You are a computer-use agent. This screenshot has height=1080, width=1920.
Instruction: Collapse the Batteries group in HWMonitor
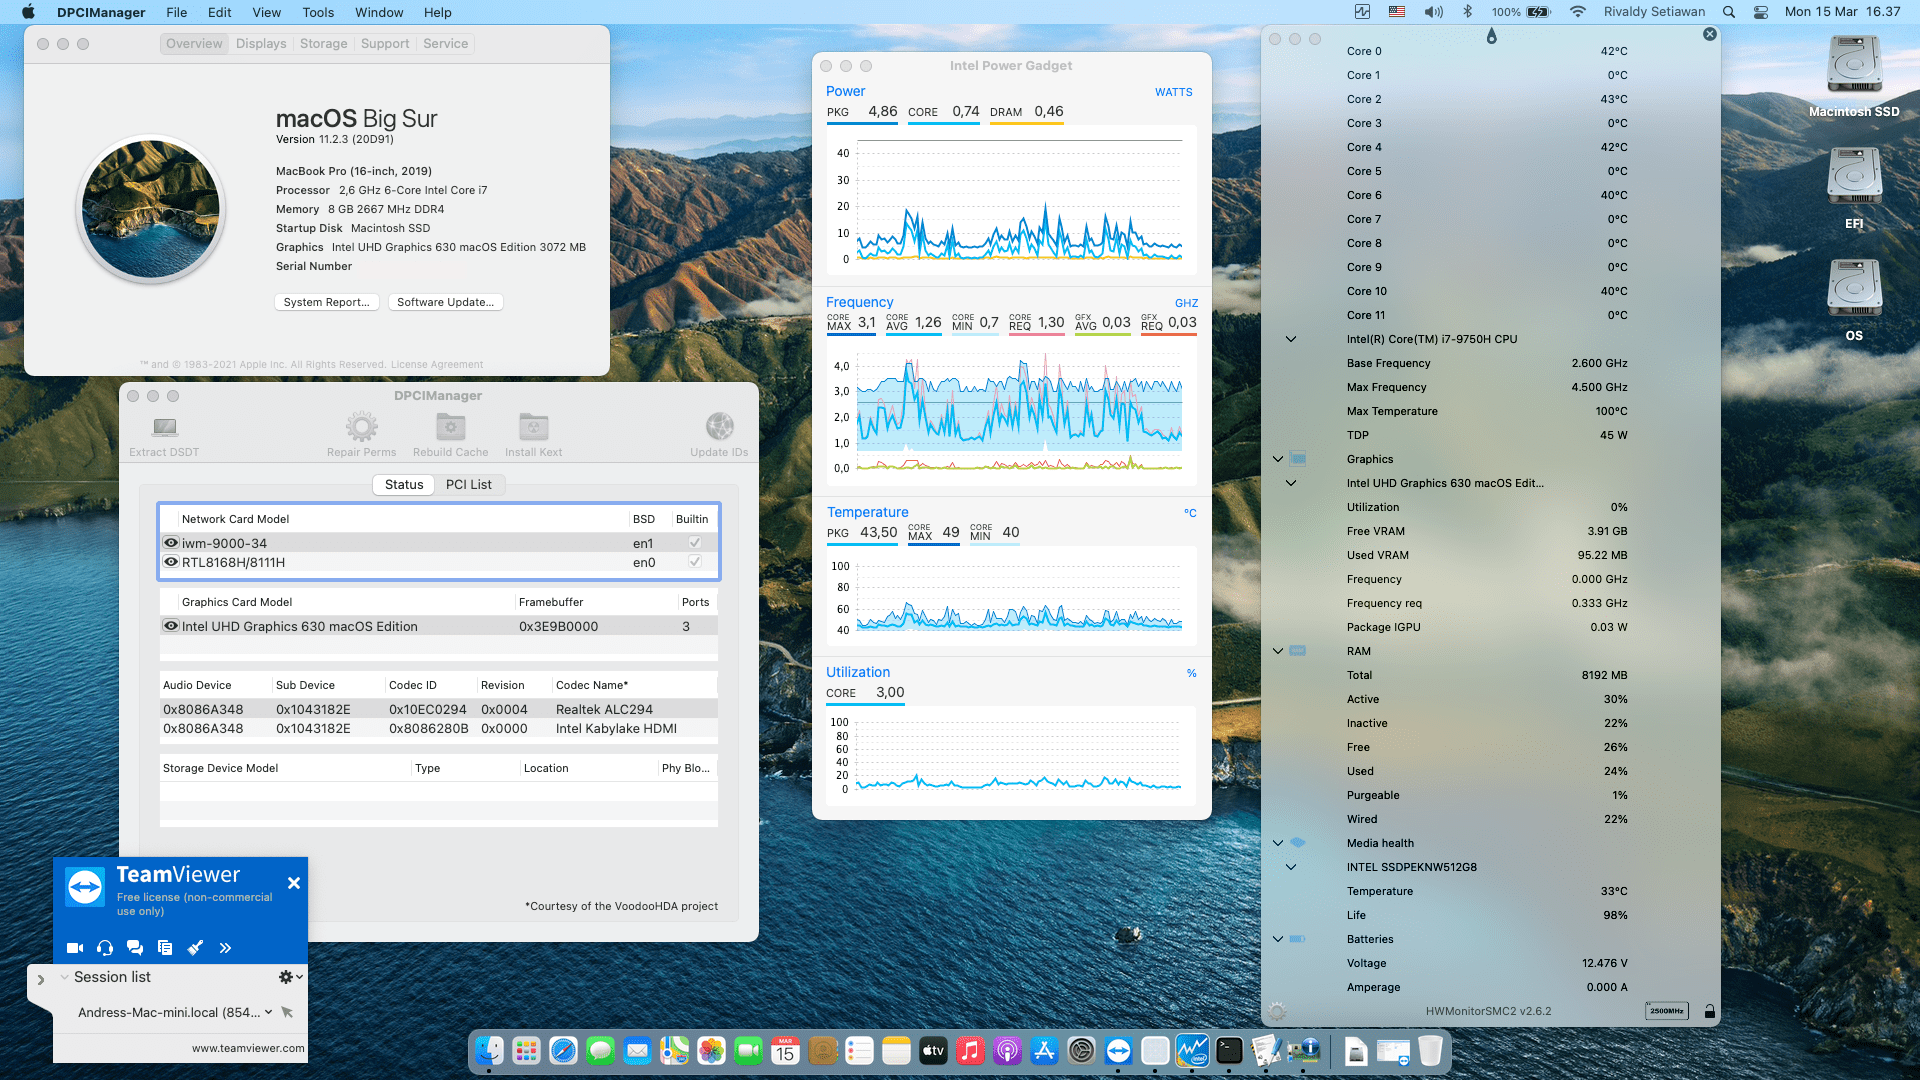(1278, 939)
